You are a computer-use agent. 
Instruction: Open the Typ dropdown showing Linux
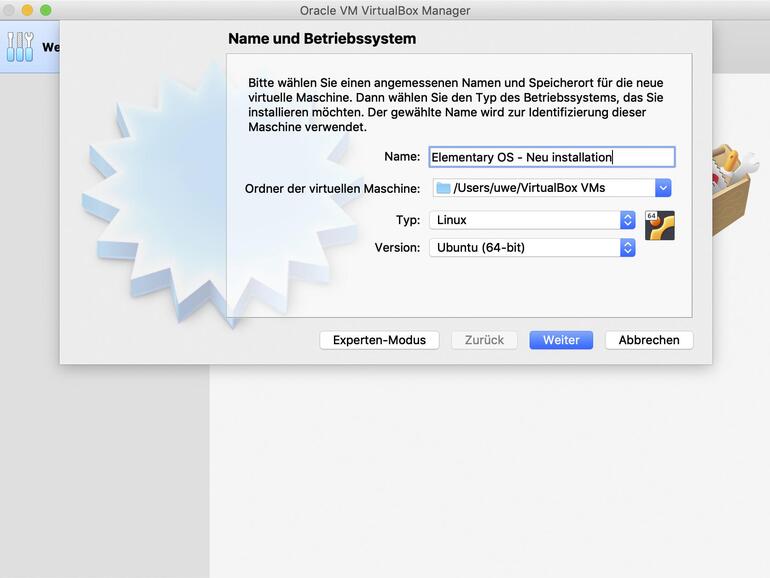tap(532, 220)
